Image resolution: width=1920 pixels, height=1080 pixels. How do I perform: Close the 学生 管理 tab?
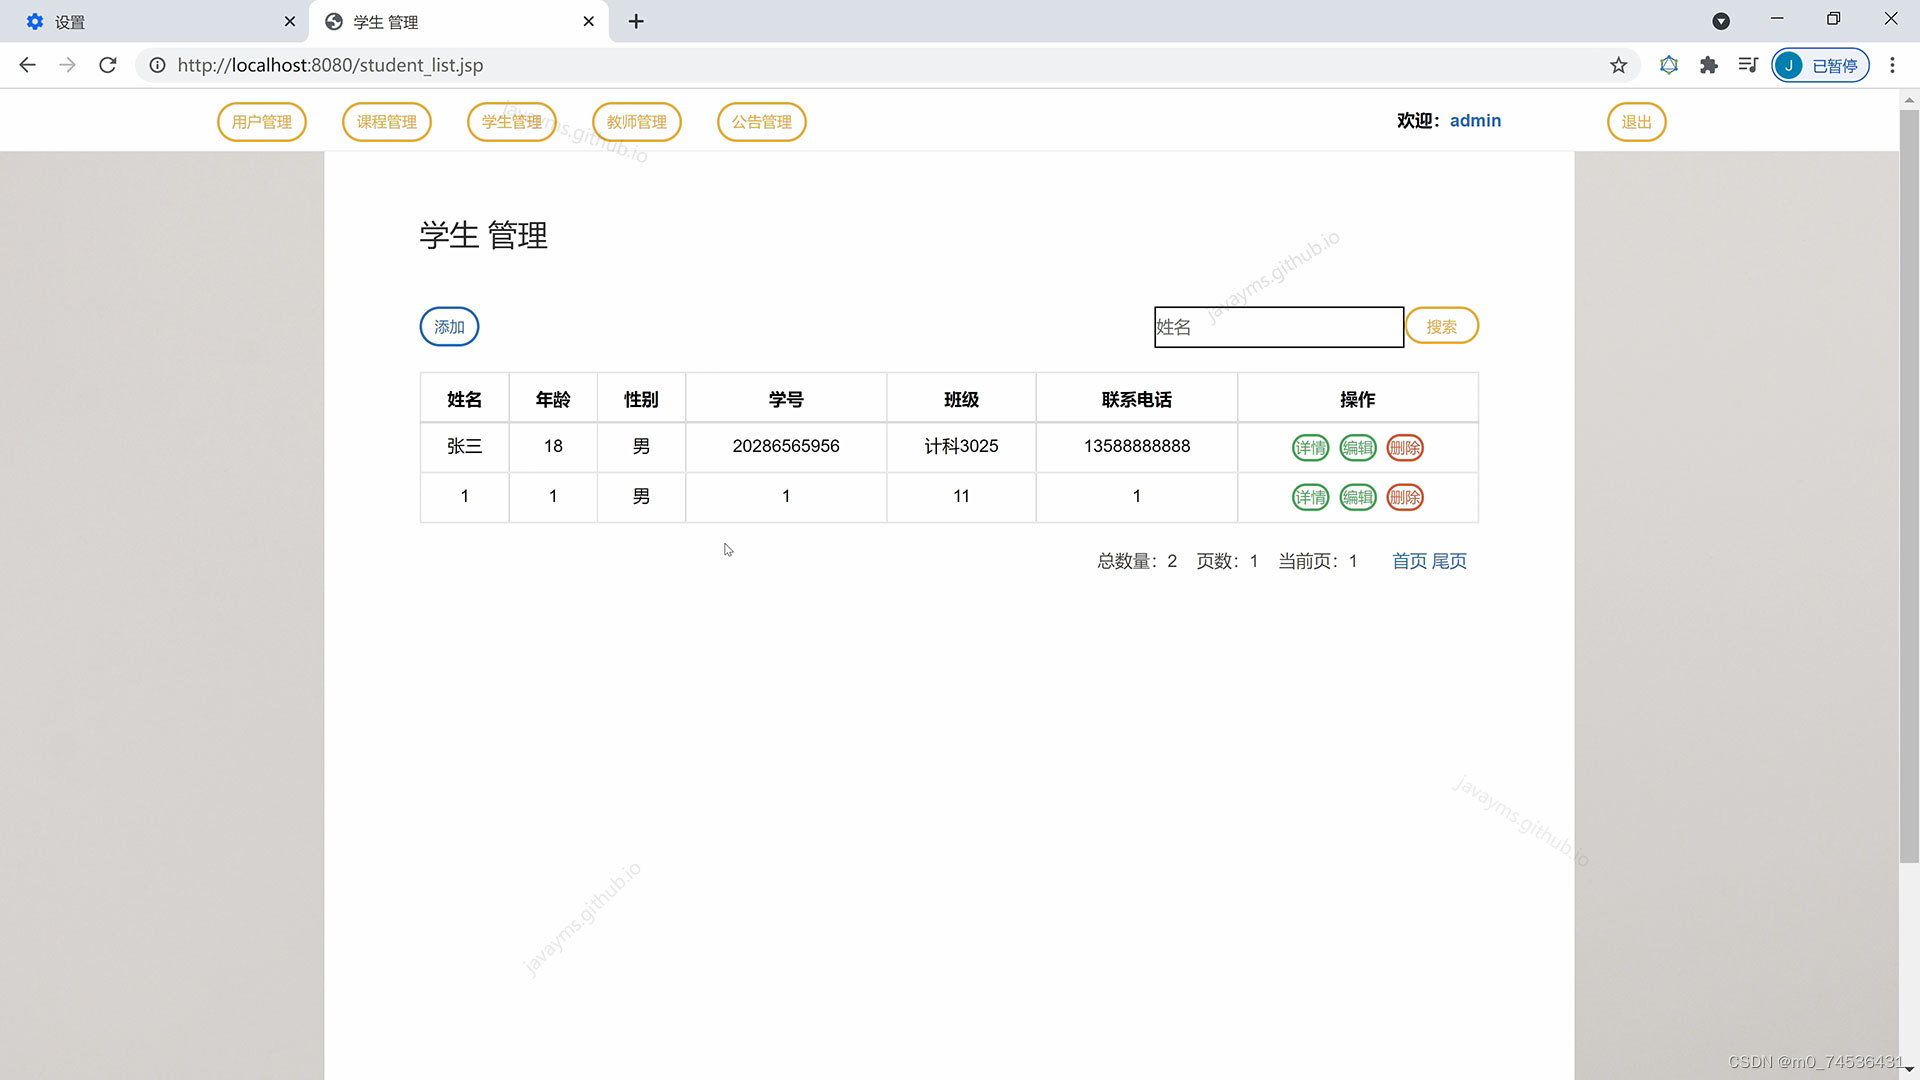(x=588, y=21)
